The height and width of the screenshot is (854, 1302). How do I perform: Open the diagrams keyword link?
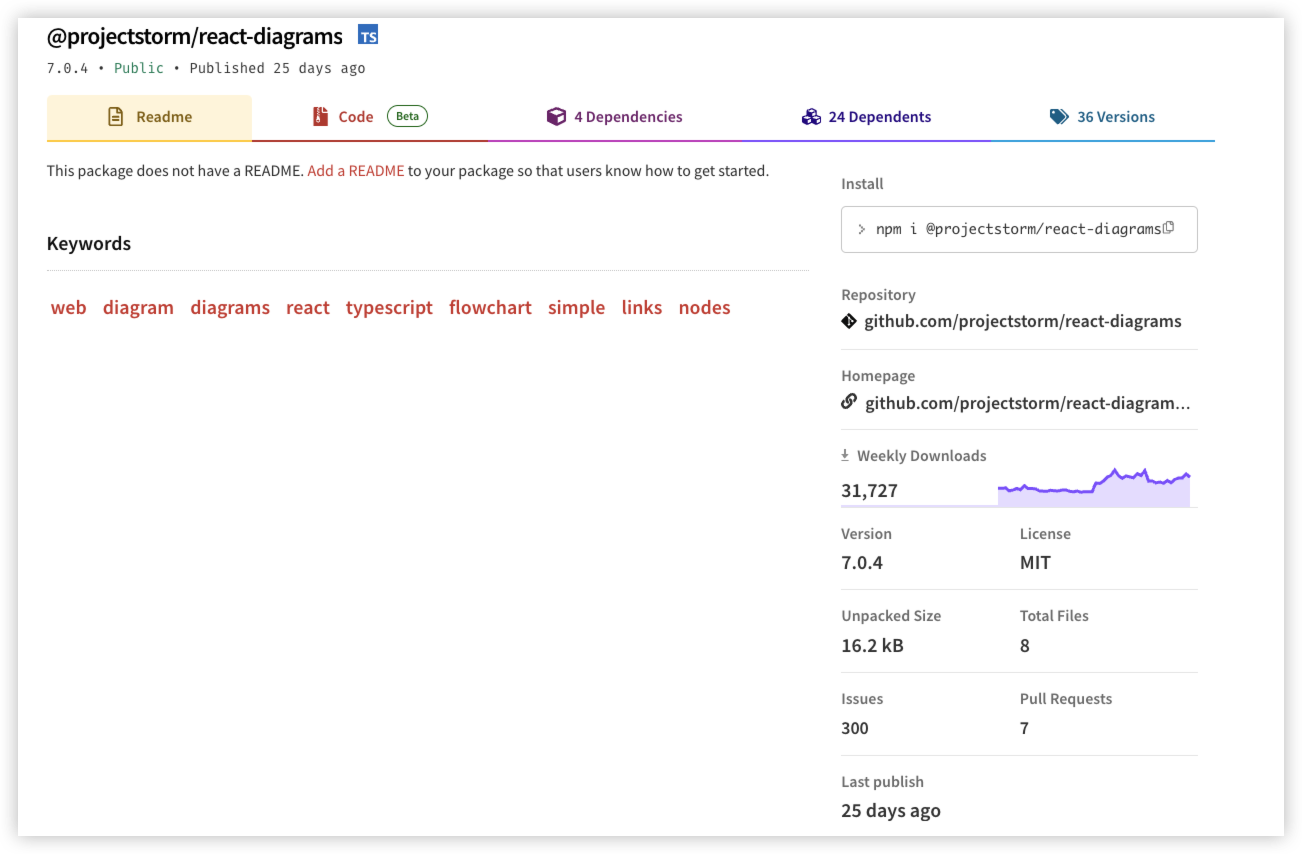[x=230, y=308]
